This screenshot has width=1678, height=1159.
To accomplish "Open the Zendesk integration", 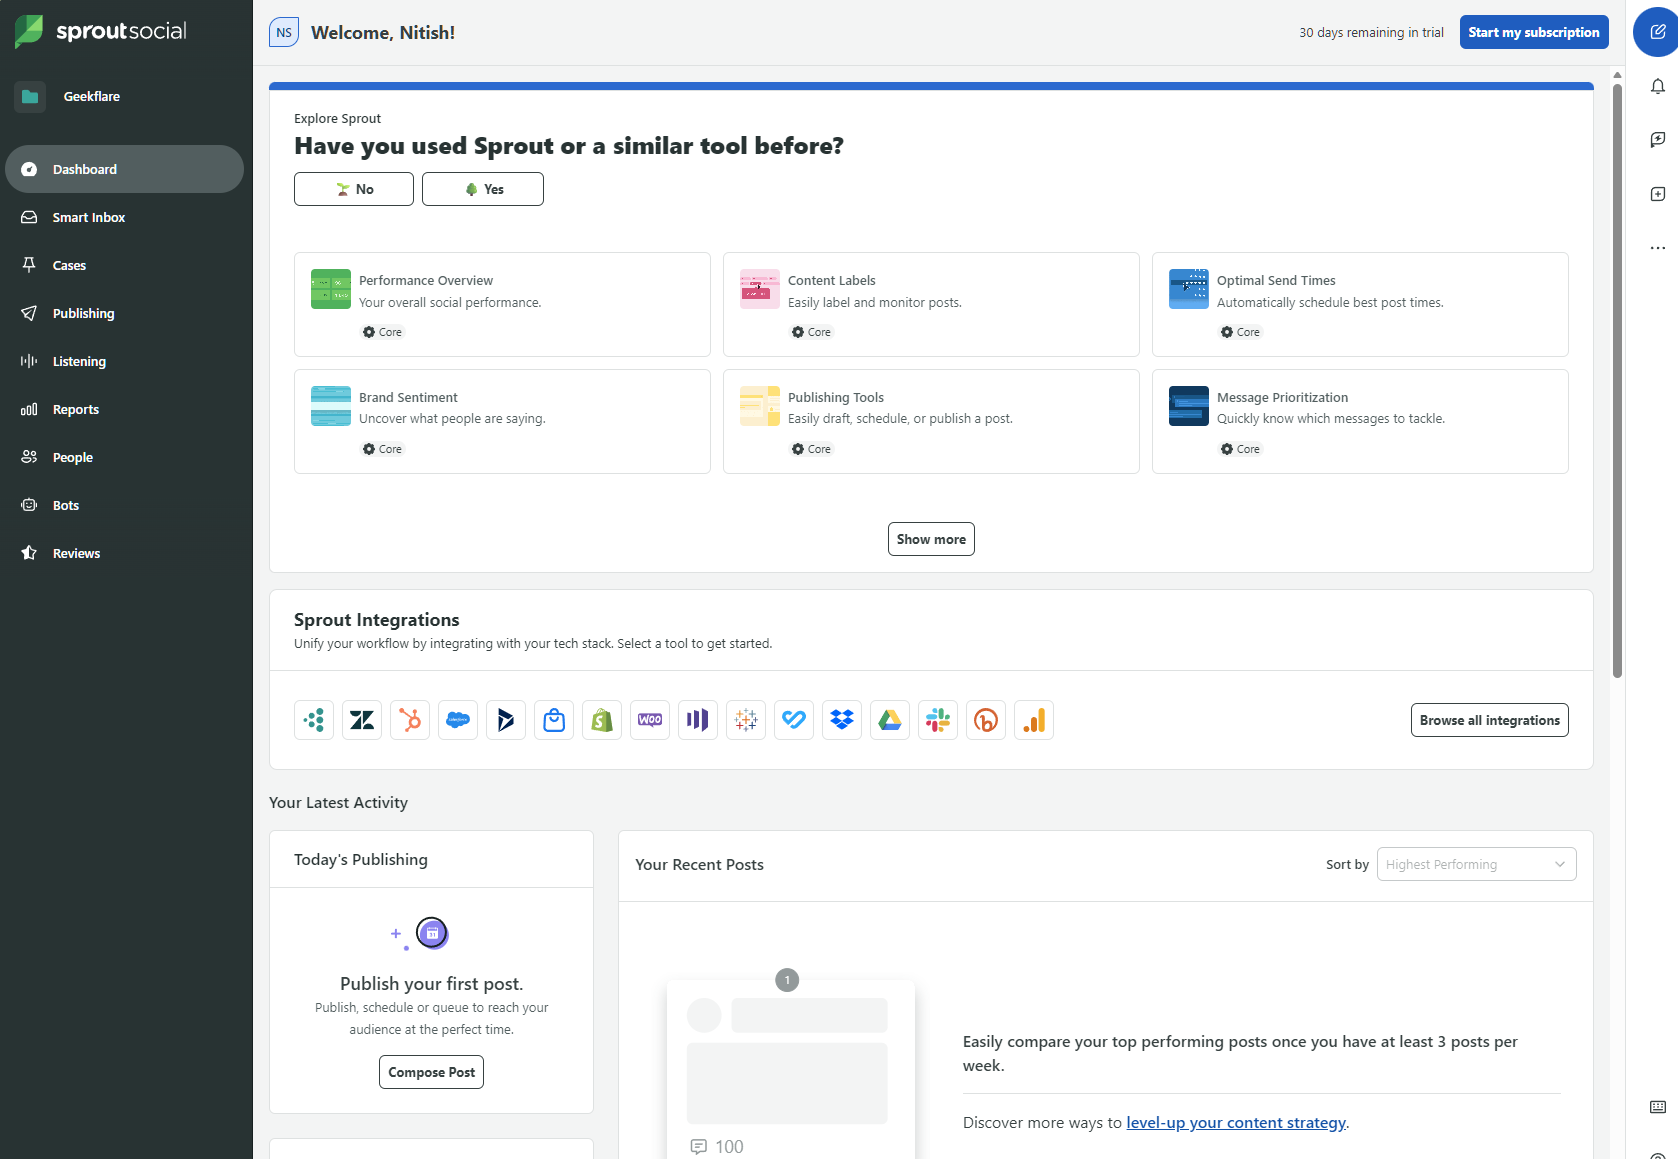I will click(362, 720).
